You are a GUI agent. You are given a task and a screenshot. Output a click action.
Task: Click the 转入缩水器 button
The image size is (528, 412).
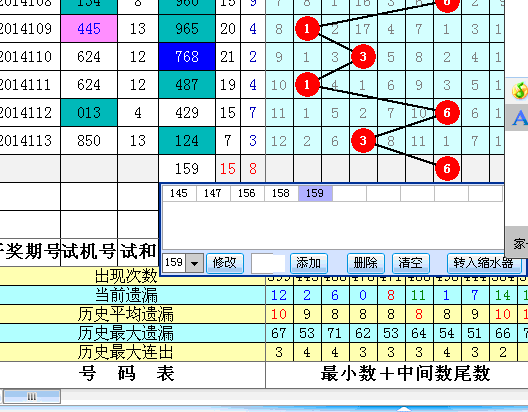point(483,263)
